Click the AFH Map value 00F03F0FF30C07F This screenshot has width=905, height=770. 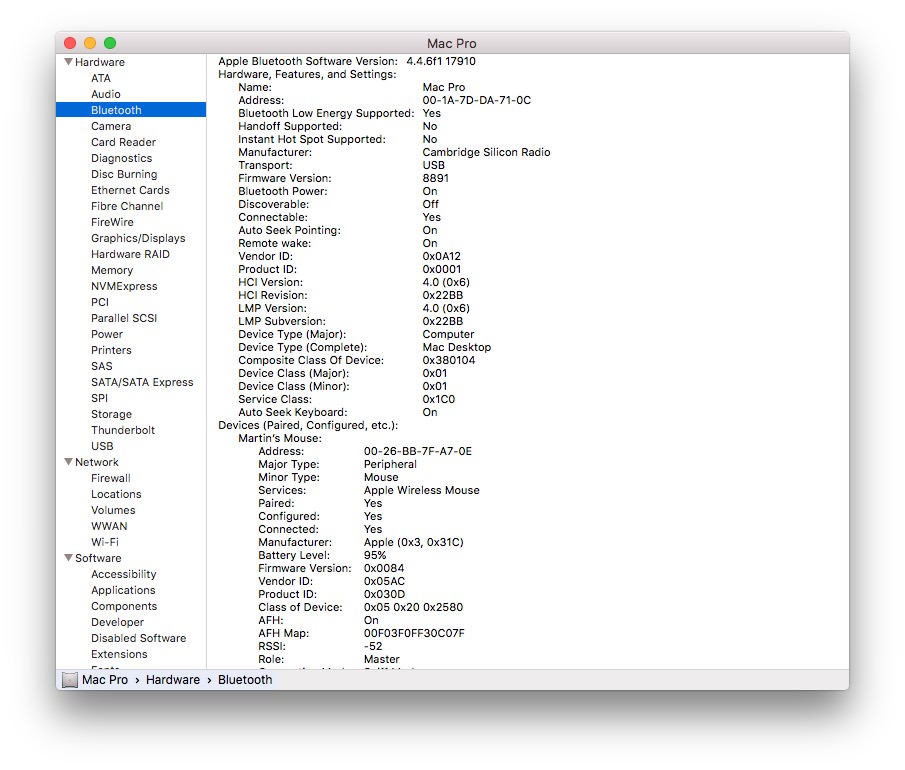(x=414, y=633)
